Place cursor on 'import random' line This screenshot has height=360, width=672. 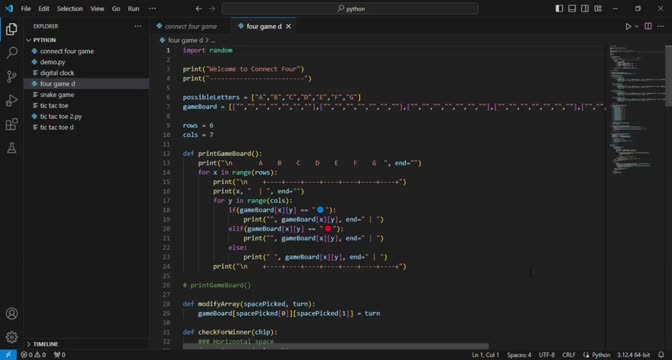(207, 51)
